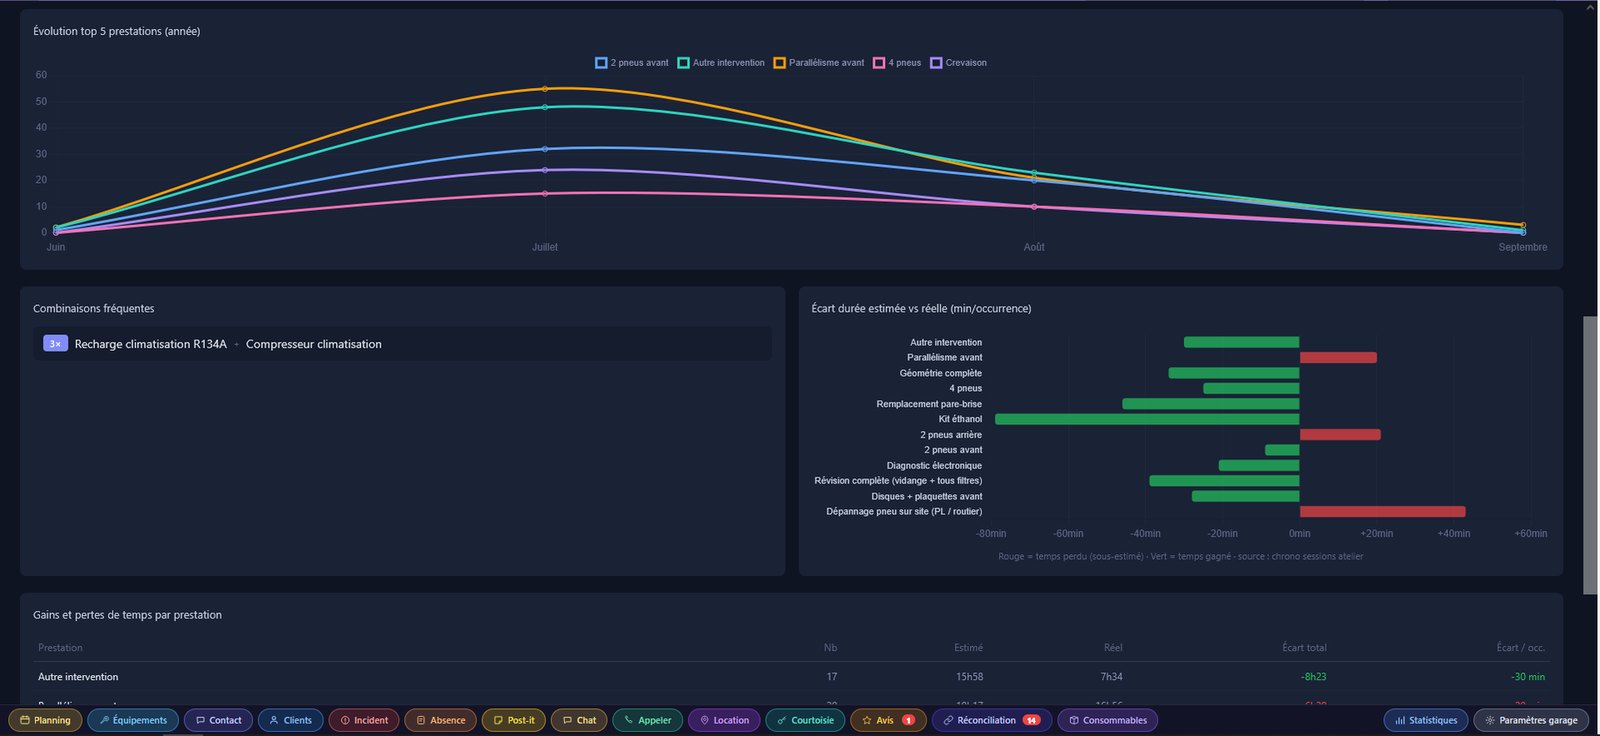Toggle the Parallélisme avant legend series
The image size is (1600, 736).
pos(819,63)
